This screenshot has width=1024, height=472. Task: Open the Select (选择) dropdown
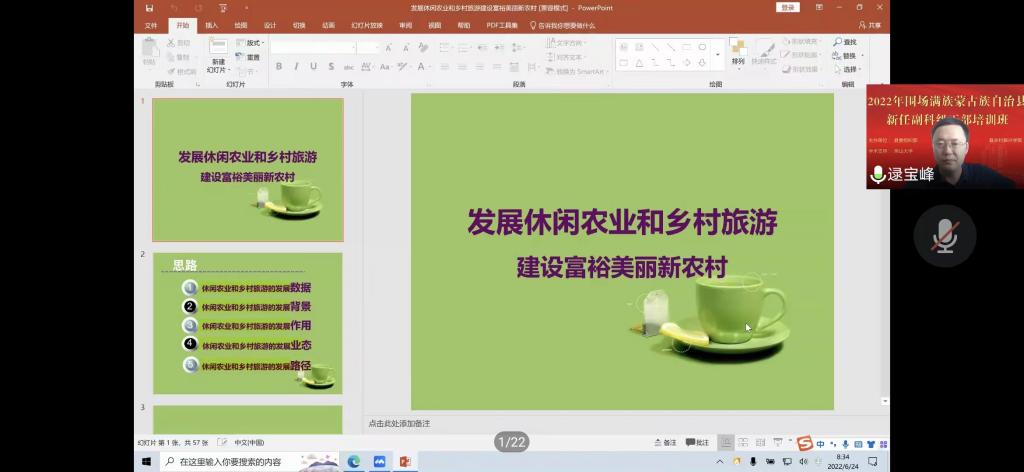849,69
